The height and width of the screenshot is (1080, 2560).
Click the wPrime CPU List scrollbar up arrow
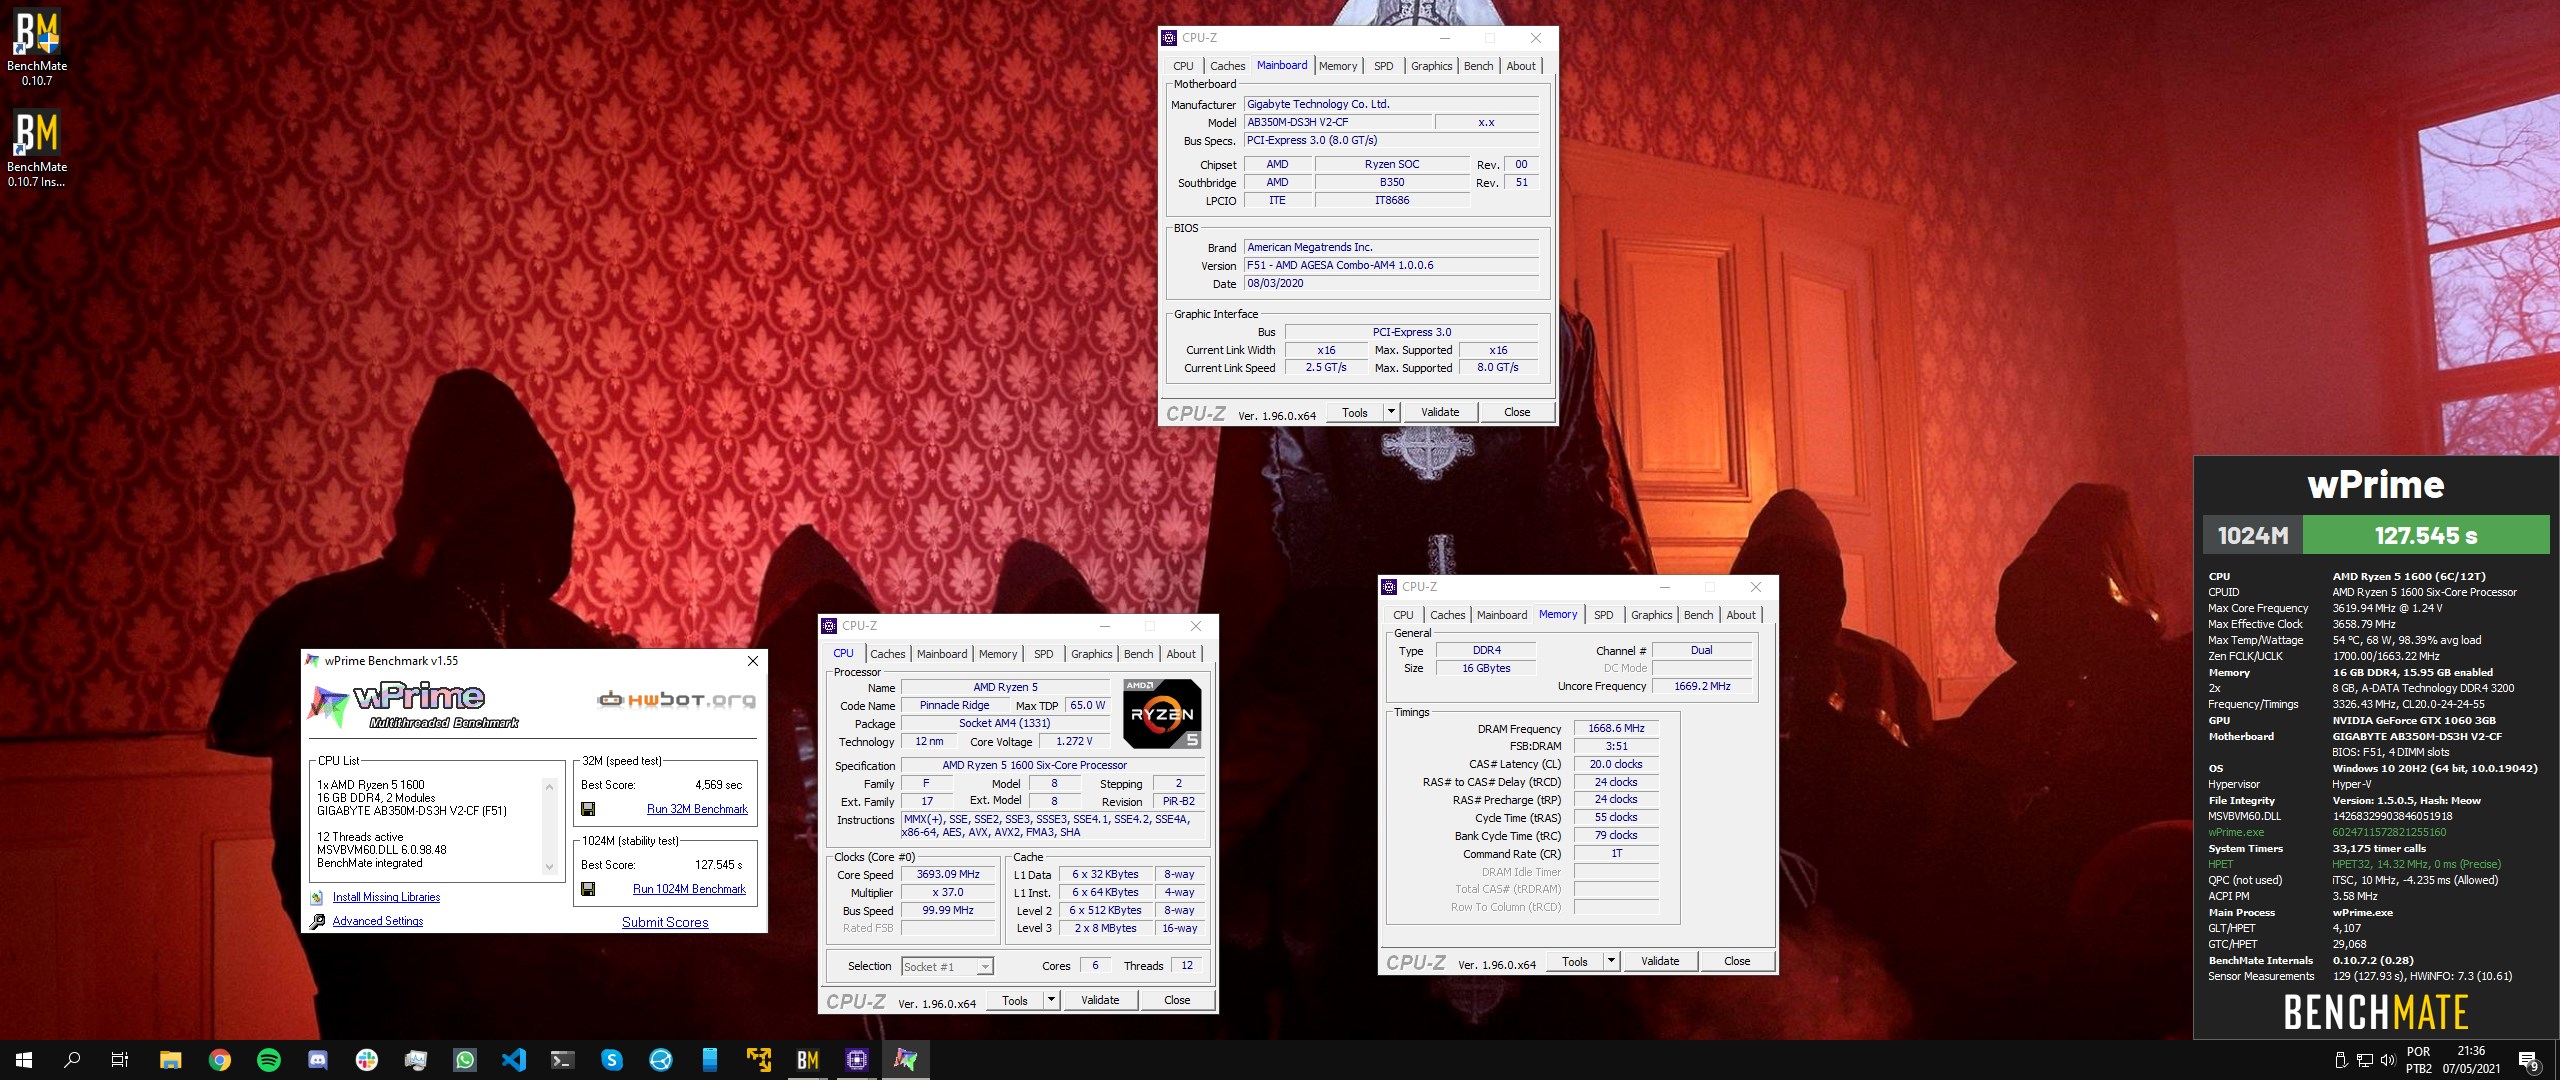[x=549, y=786]
